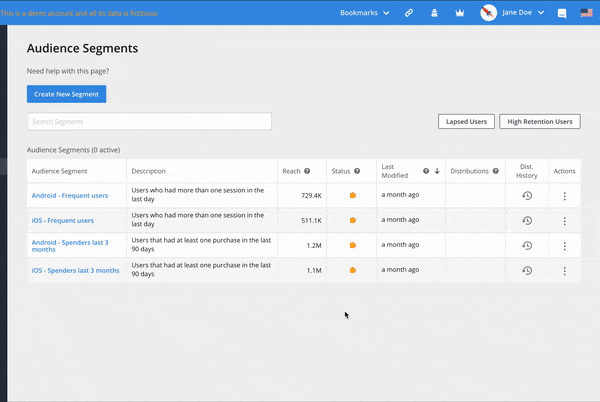The height and width of the screenshot is (402, 600).
Task: Open the link icon in top bar
Action: (x=409, y=13)
